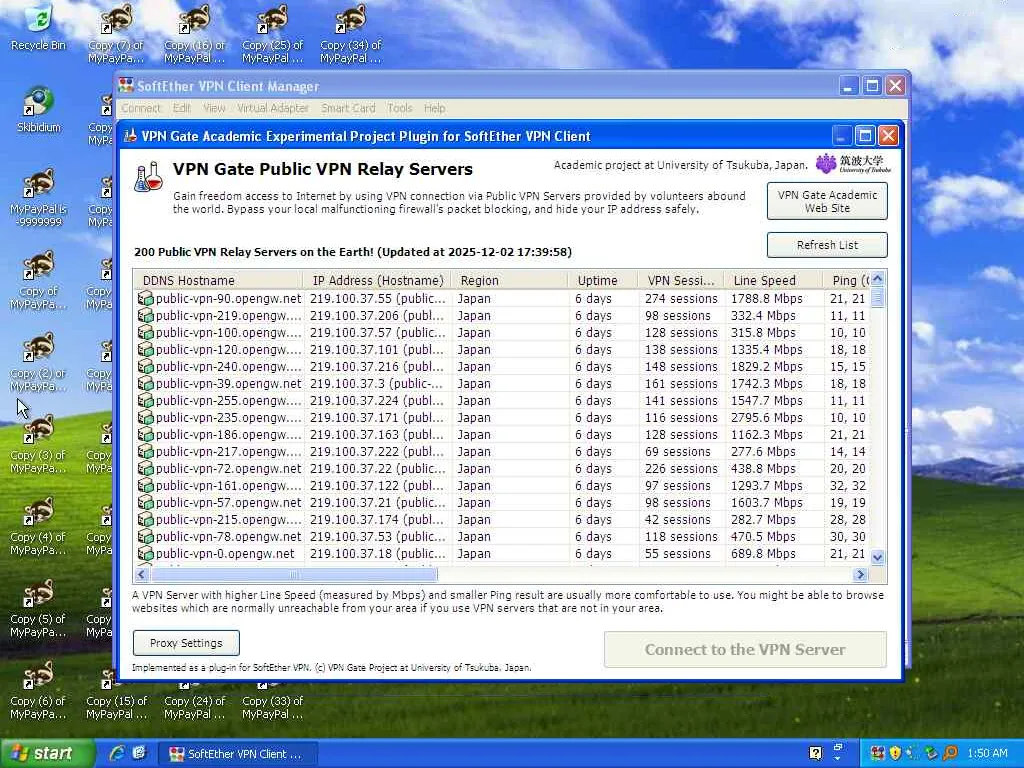Viewport: 1024px width, 768px height.
Task: Open the Edit menu
Action: coord(182,108)
